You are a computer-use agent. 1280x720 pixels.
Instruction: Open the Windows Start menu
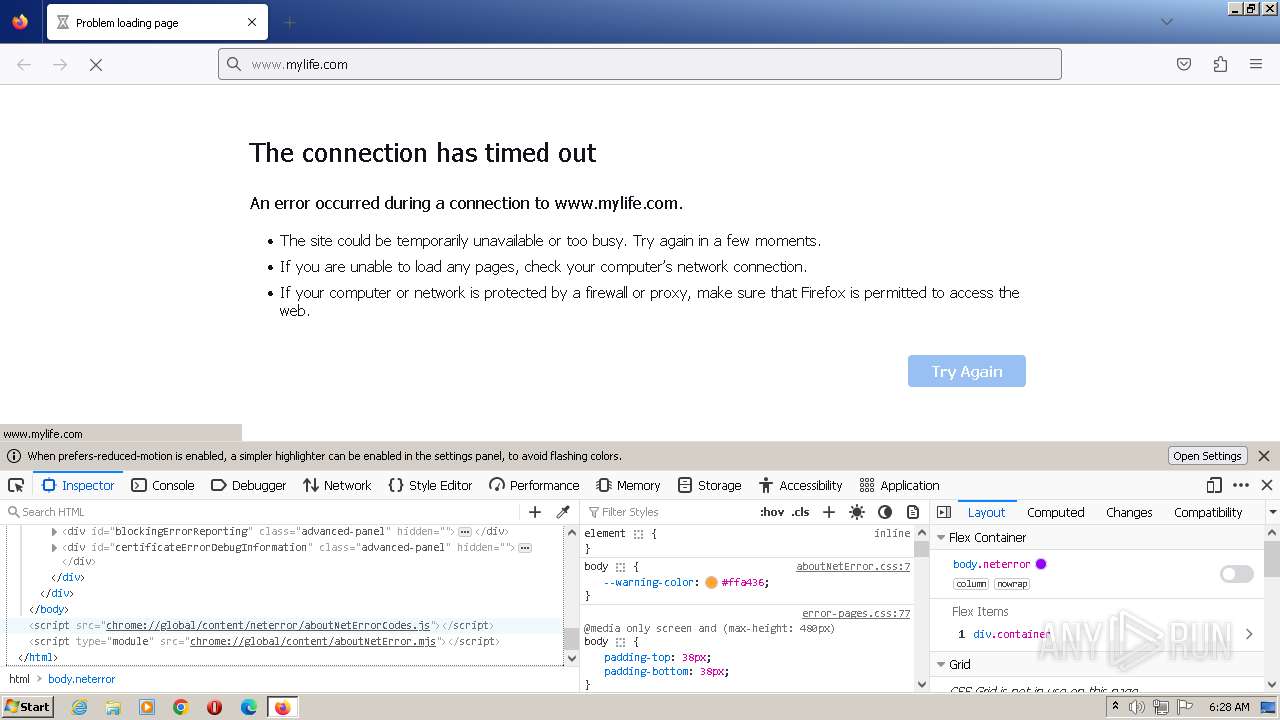(x=28, y=707)
